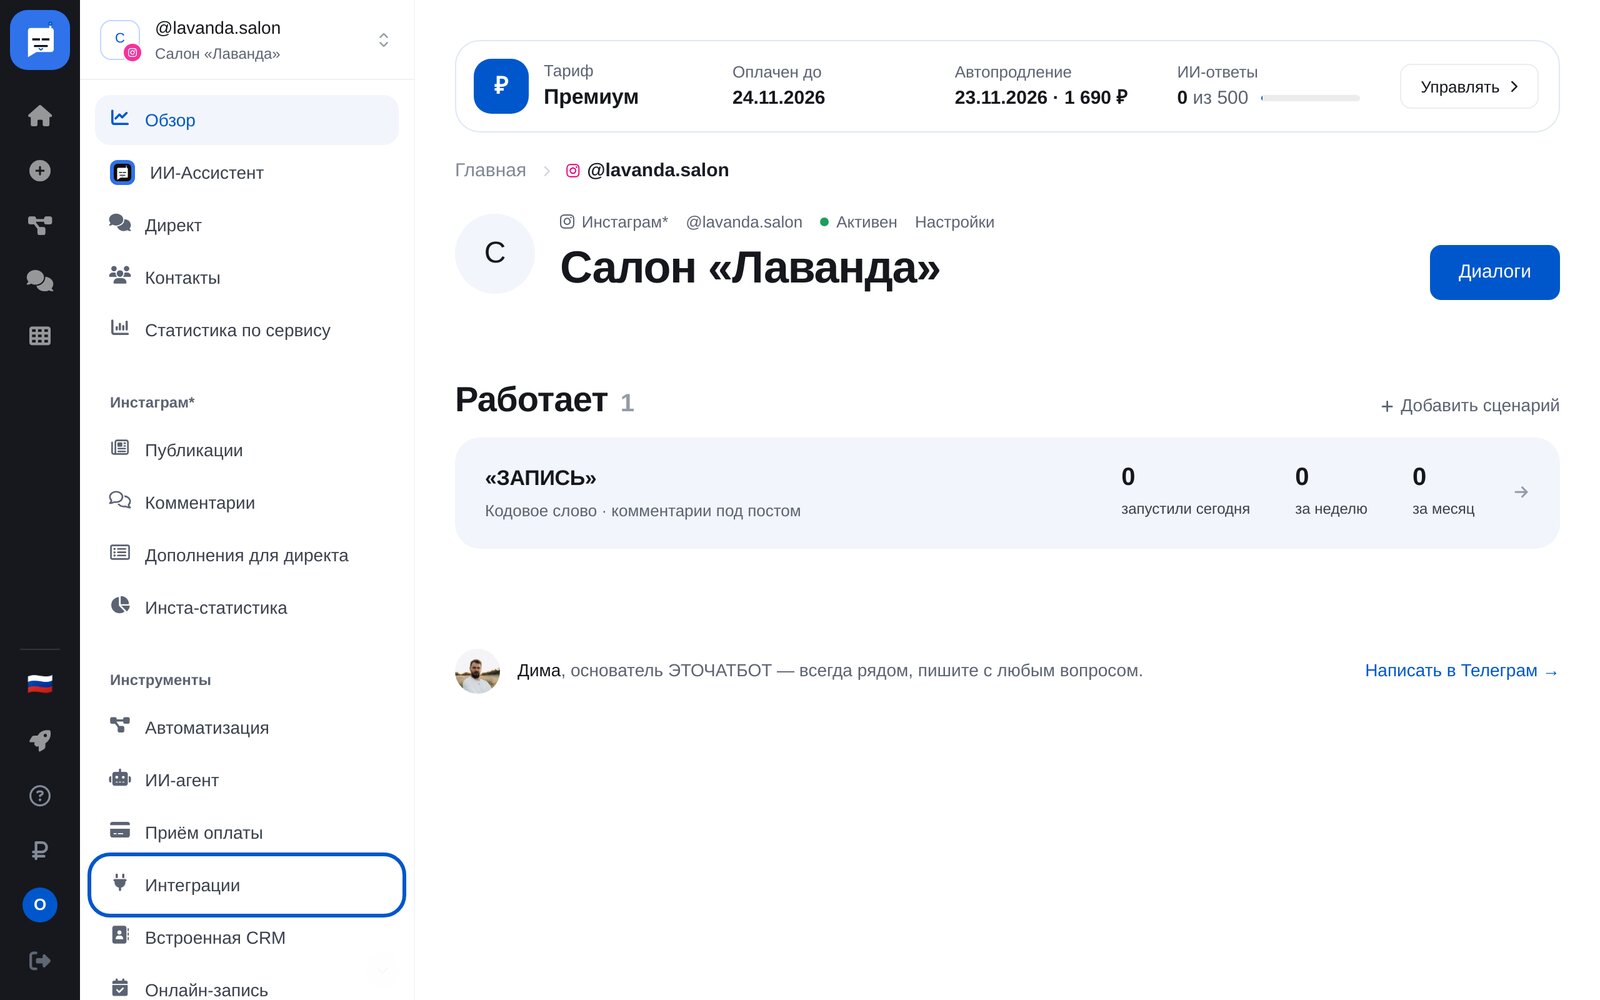
Task: Open Дополнения для директа
Action: (247, 555)
